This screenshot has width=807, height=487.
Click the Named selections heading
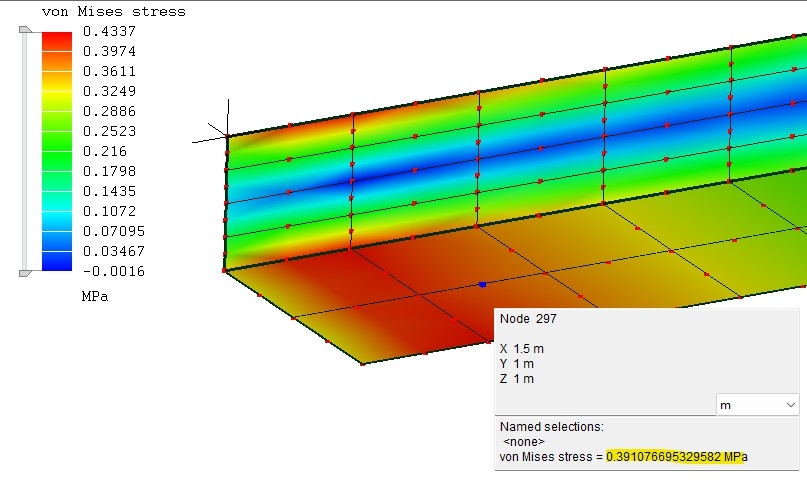point(551,426)
